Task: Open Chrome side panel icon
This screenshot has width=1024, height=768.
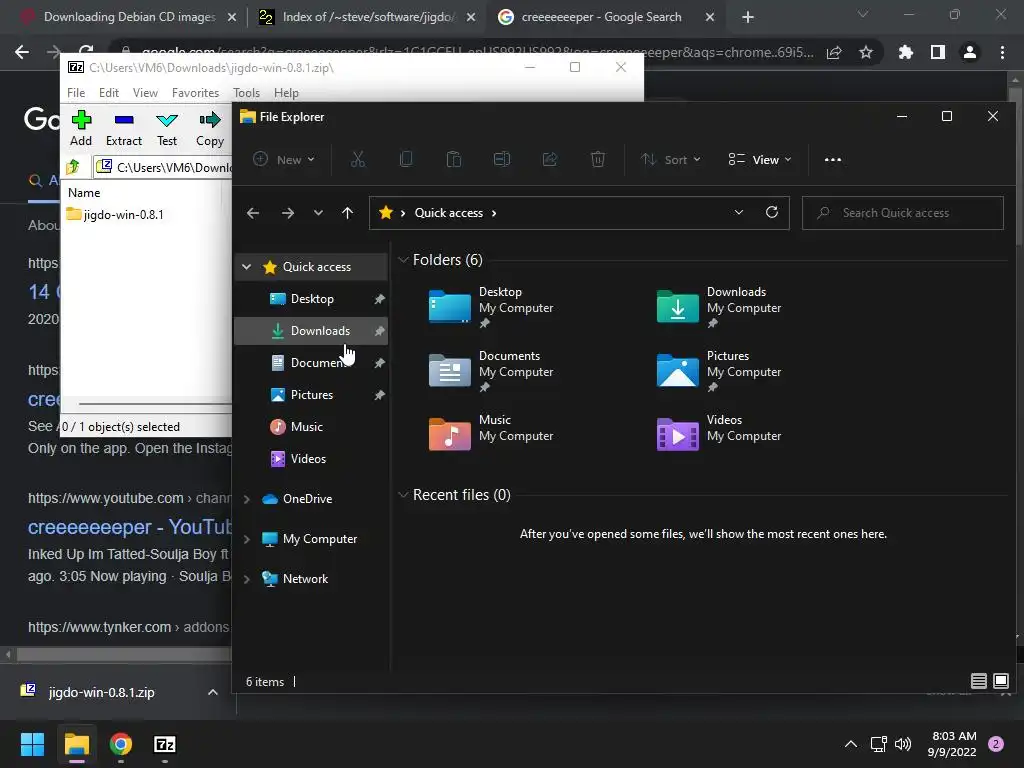Action: 938,52
